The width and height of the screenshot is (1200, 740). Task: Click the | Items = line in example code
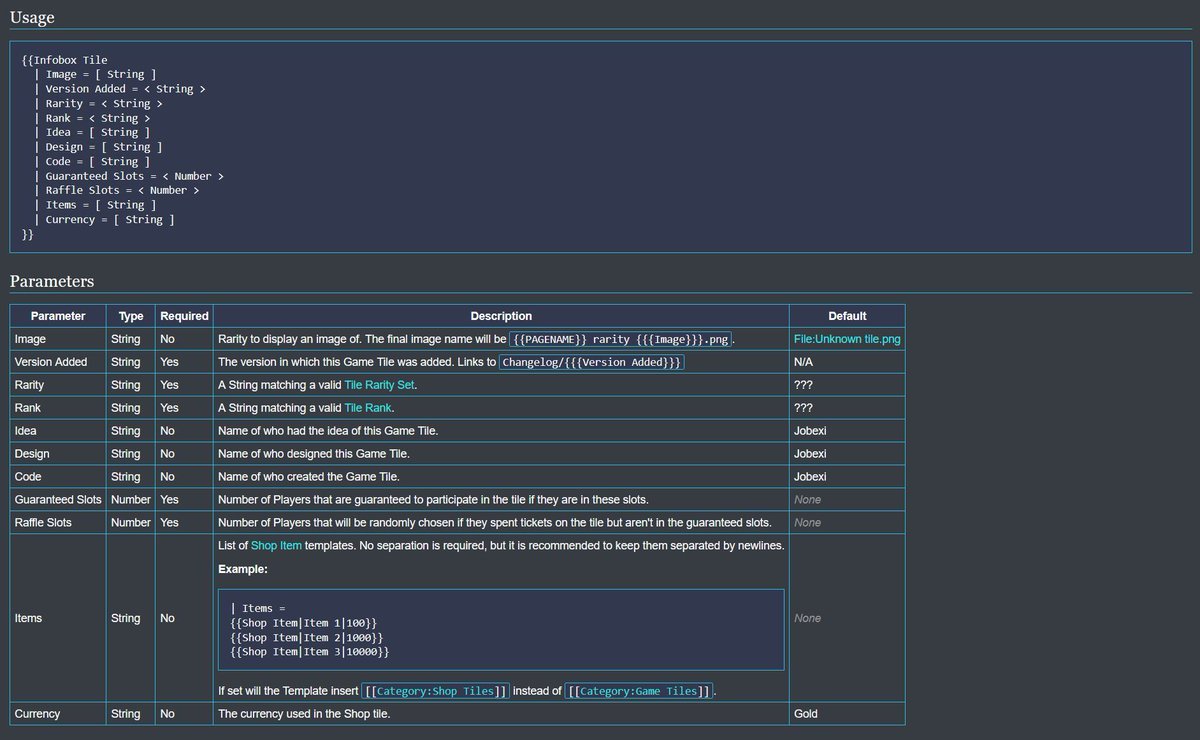258,608
